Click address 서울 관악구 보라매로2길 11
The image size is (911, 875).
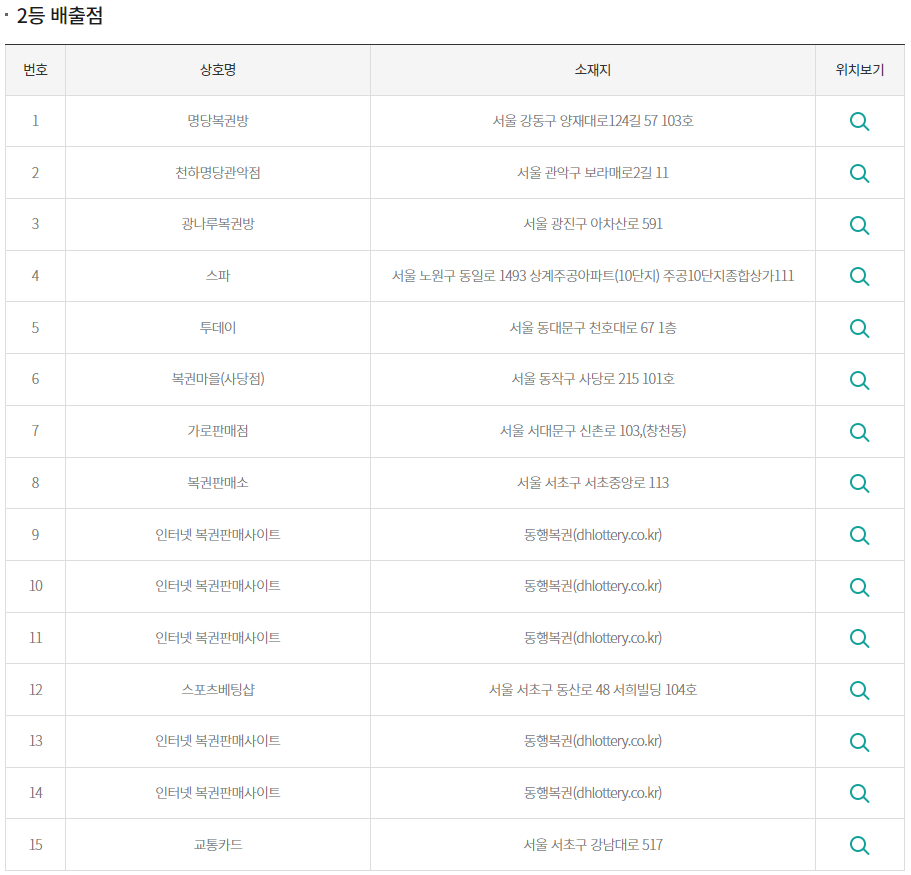593,173
